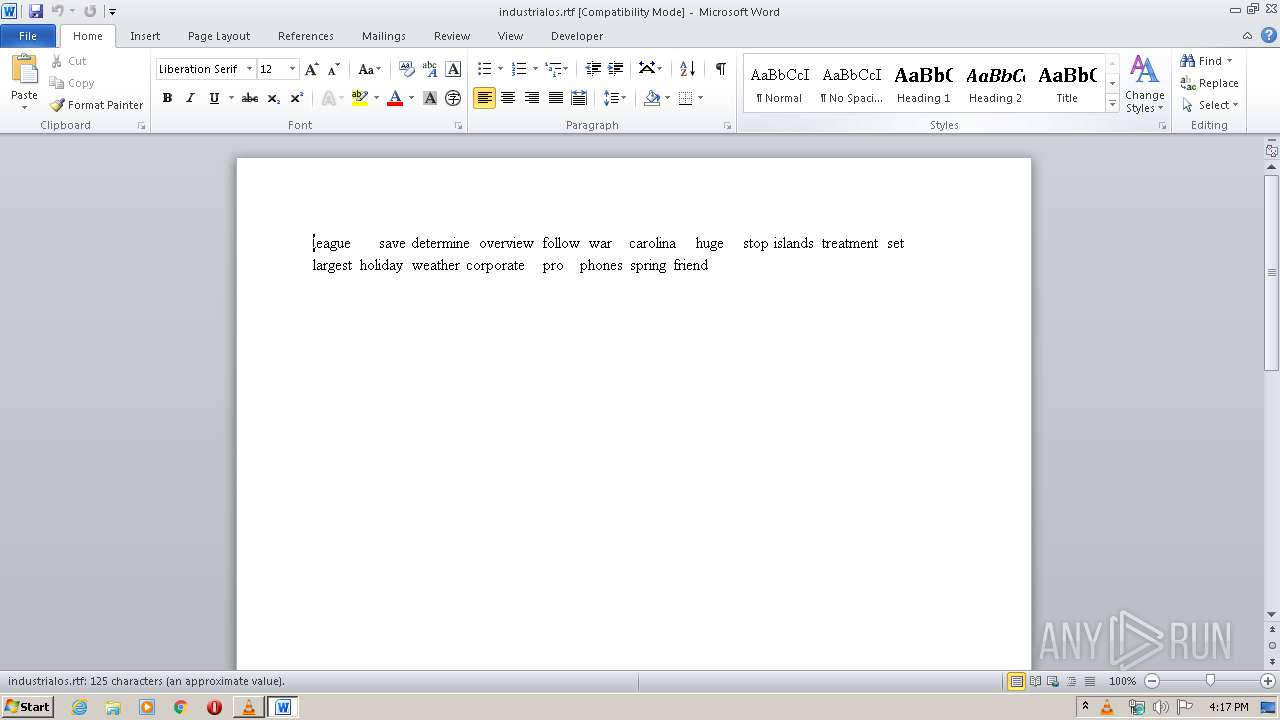Screen dimensions: 1280x720
Task: Switch to Full Screen Reading view
Action: pyautogui.click(x=1035, y=681)
